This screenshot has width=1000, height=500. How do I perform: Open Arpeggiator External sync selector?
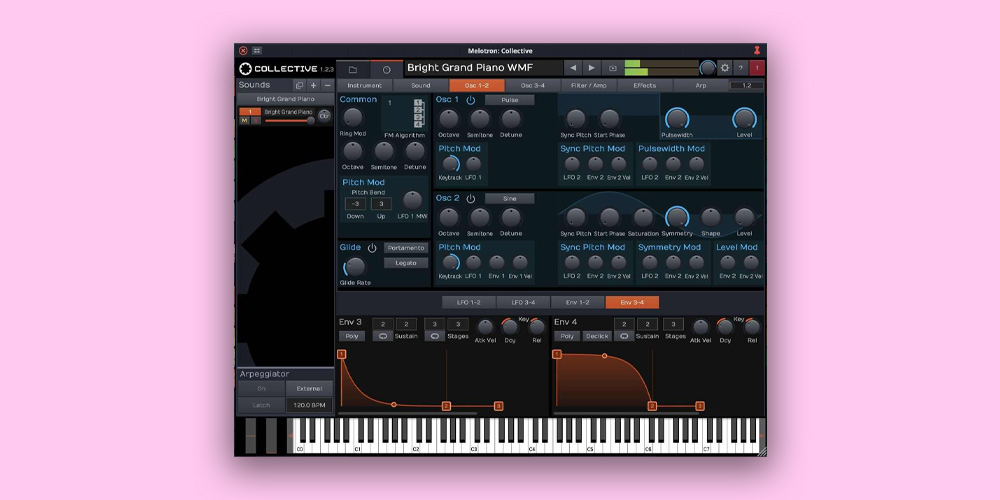coord(309,388)
